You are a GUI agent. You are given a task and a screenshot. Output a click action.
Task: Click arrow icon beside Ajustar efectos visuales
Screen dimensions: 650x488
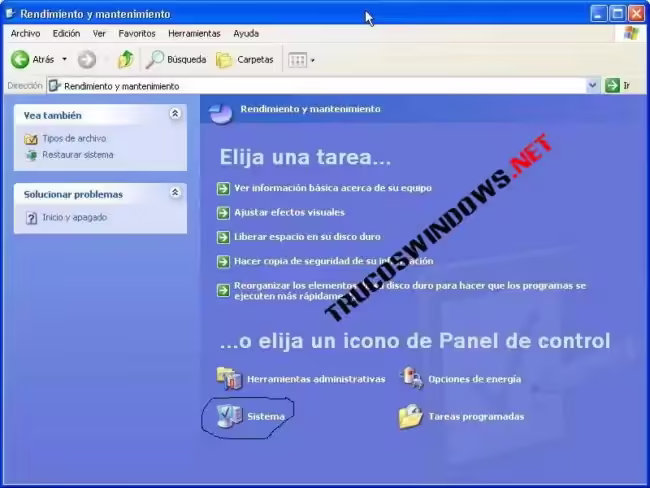(x=223, y=213)
